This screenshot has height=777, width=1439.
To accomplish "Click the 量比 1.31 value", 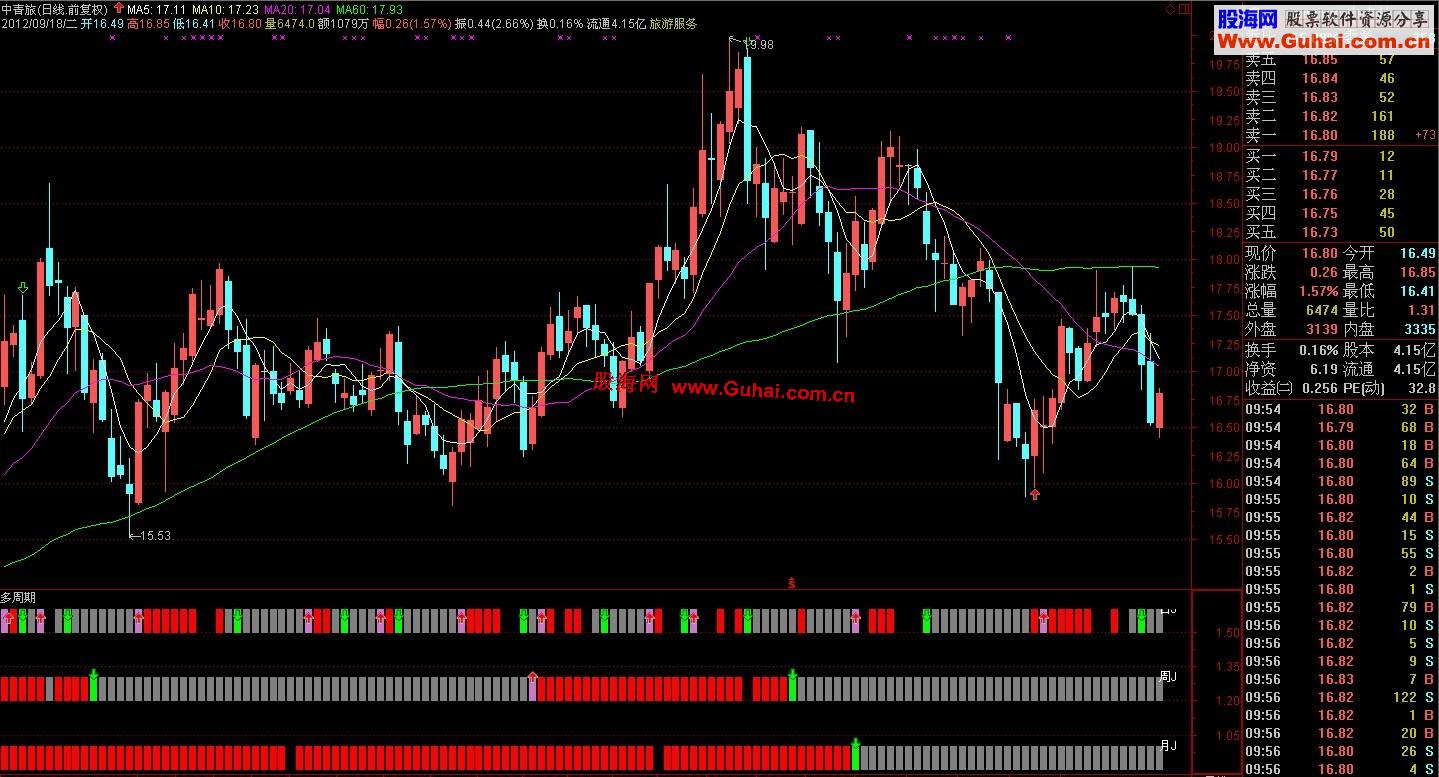I will 1422,311.
